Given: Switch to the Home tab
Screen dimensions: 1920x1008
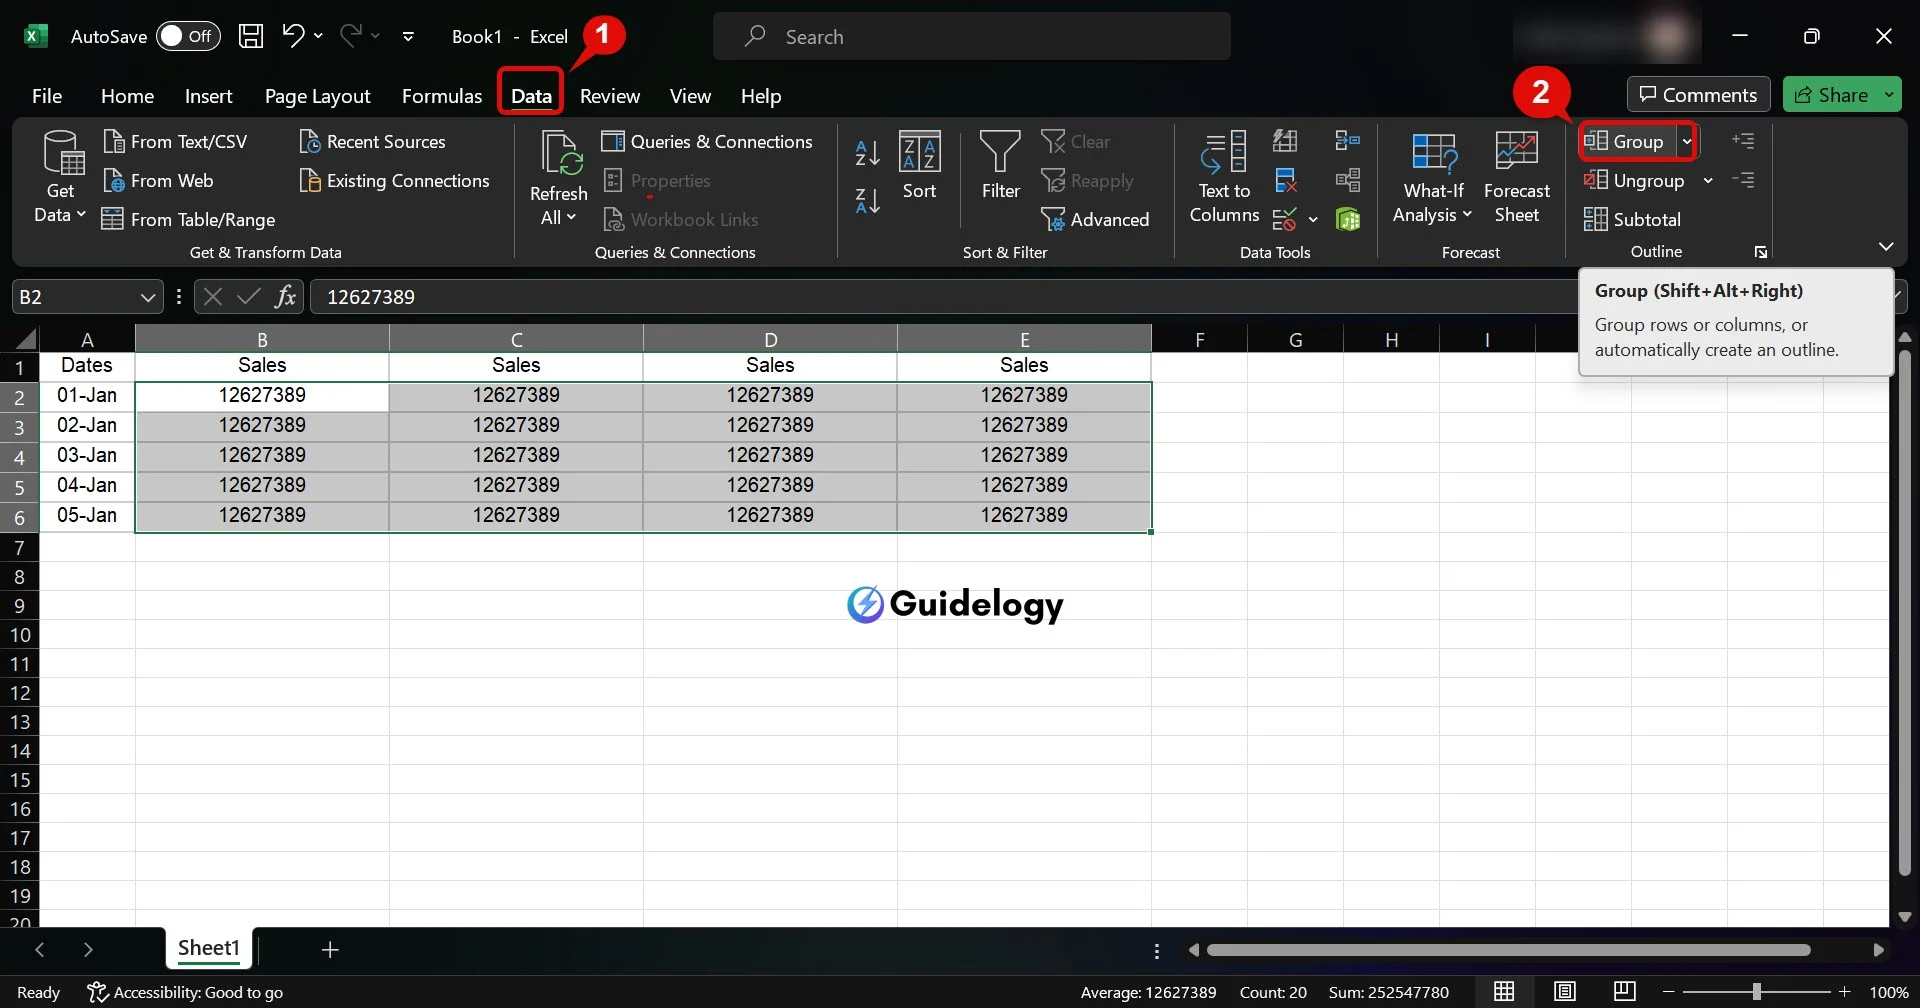Looking at the screenshot, I should tap(127, 96).
